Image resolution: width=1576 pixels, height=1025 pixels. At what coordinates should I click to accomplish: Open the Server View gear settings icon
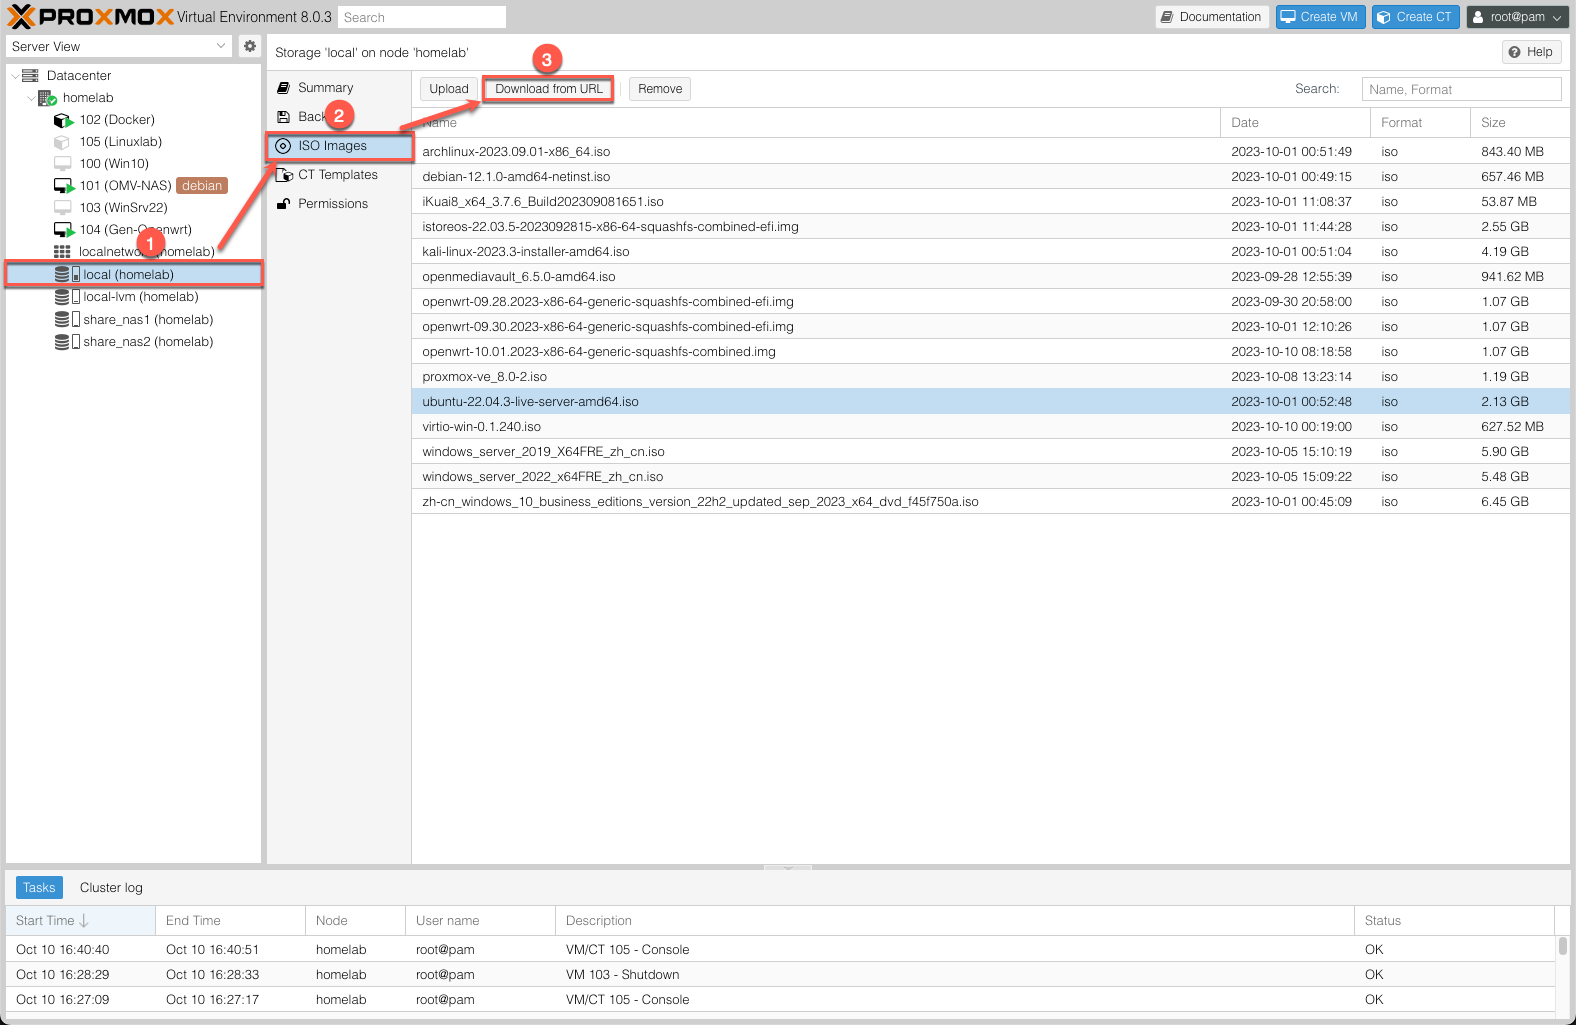[x=250, y=46]
